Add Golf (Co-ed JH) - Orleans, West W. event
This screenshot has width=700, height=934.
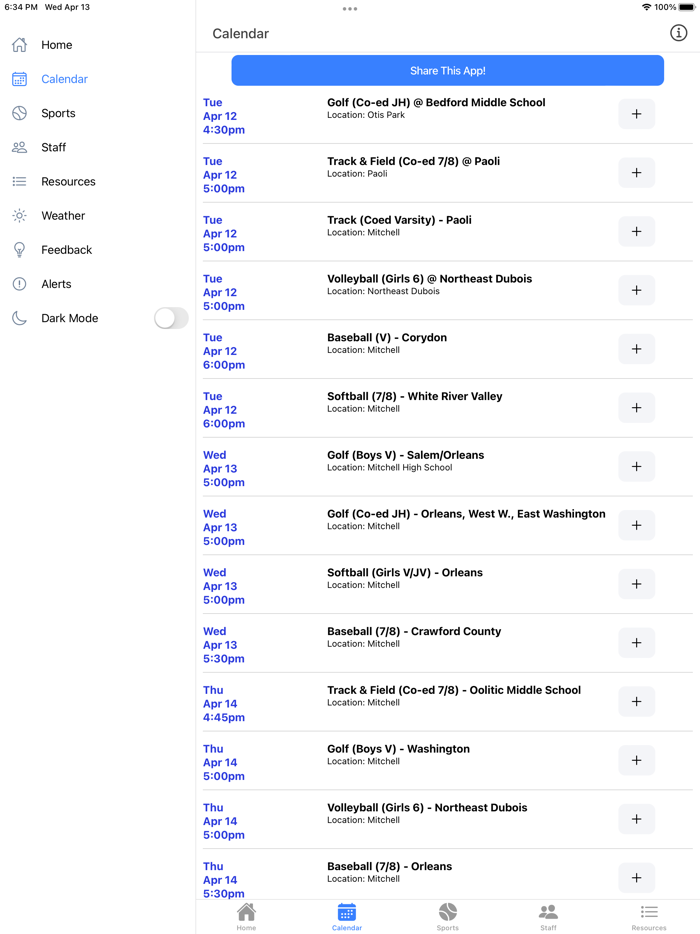point(636,525)
